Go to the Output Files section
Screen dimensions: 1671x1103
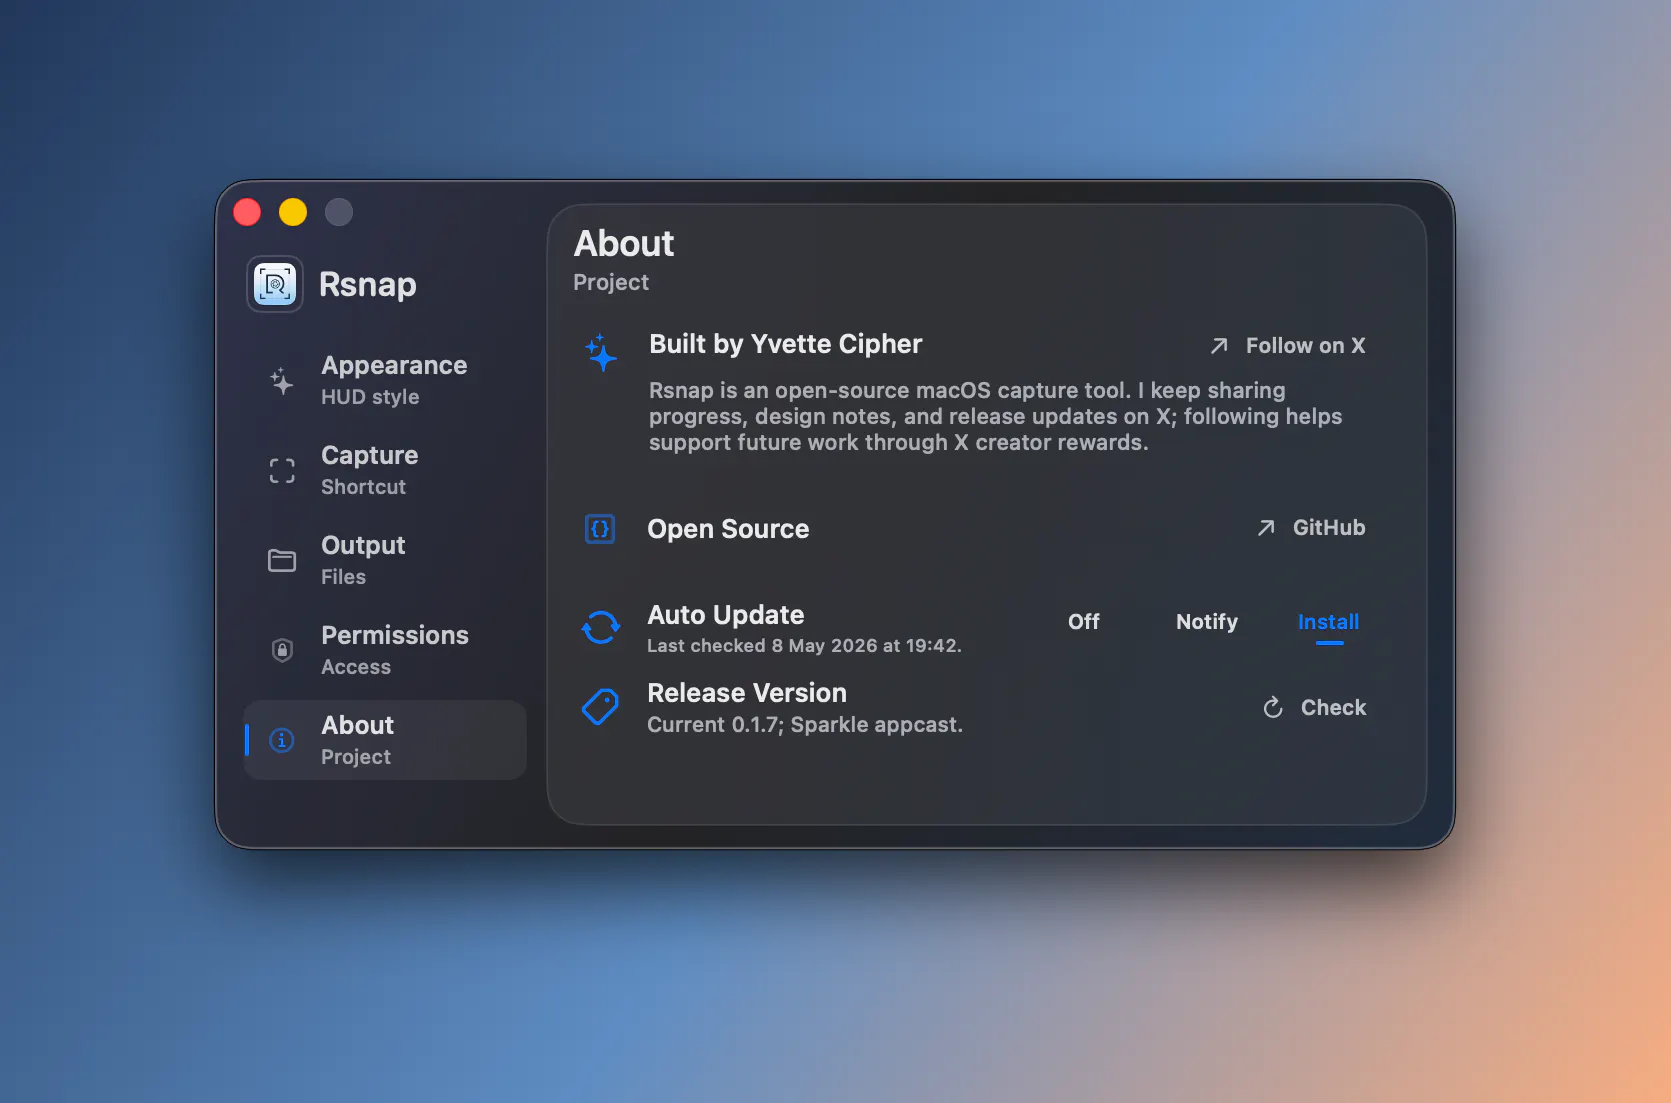click(x=385, y=560)
